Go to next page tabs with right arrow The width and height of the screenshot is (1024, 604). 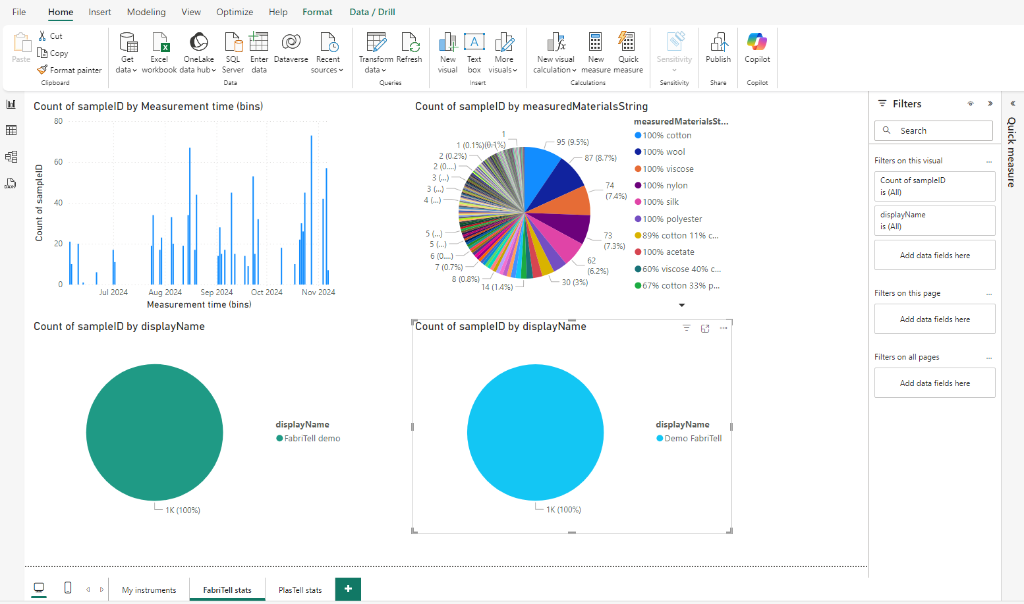102,590
